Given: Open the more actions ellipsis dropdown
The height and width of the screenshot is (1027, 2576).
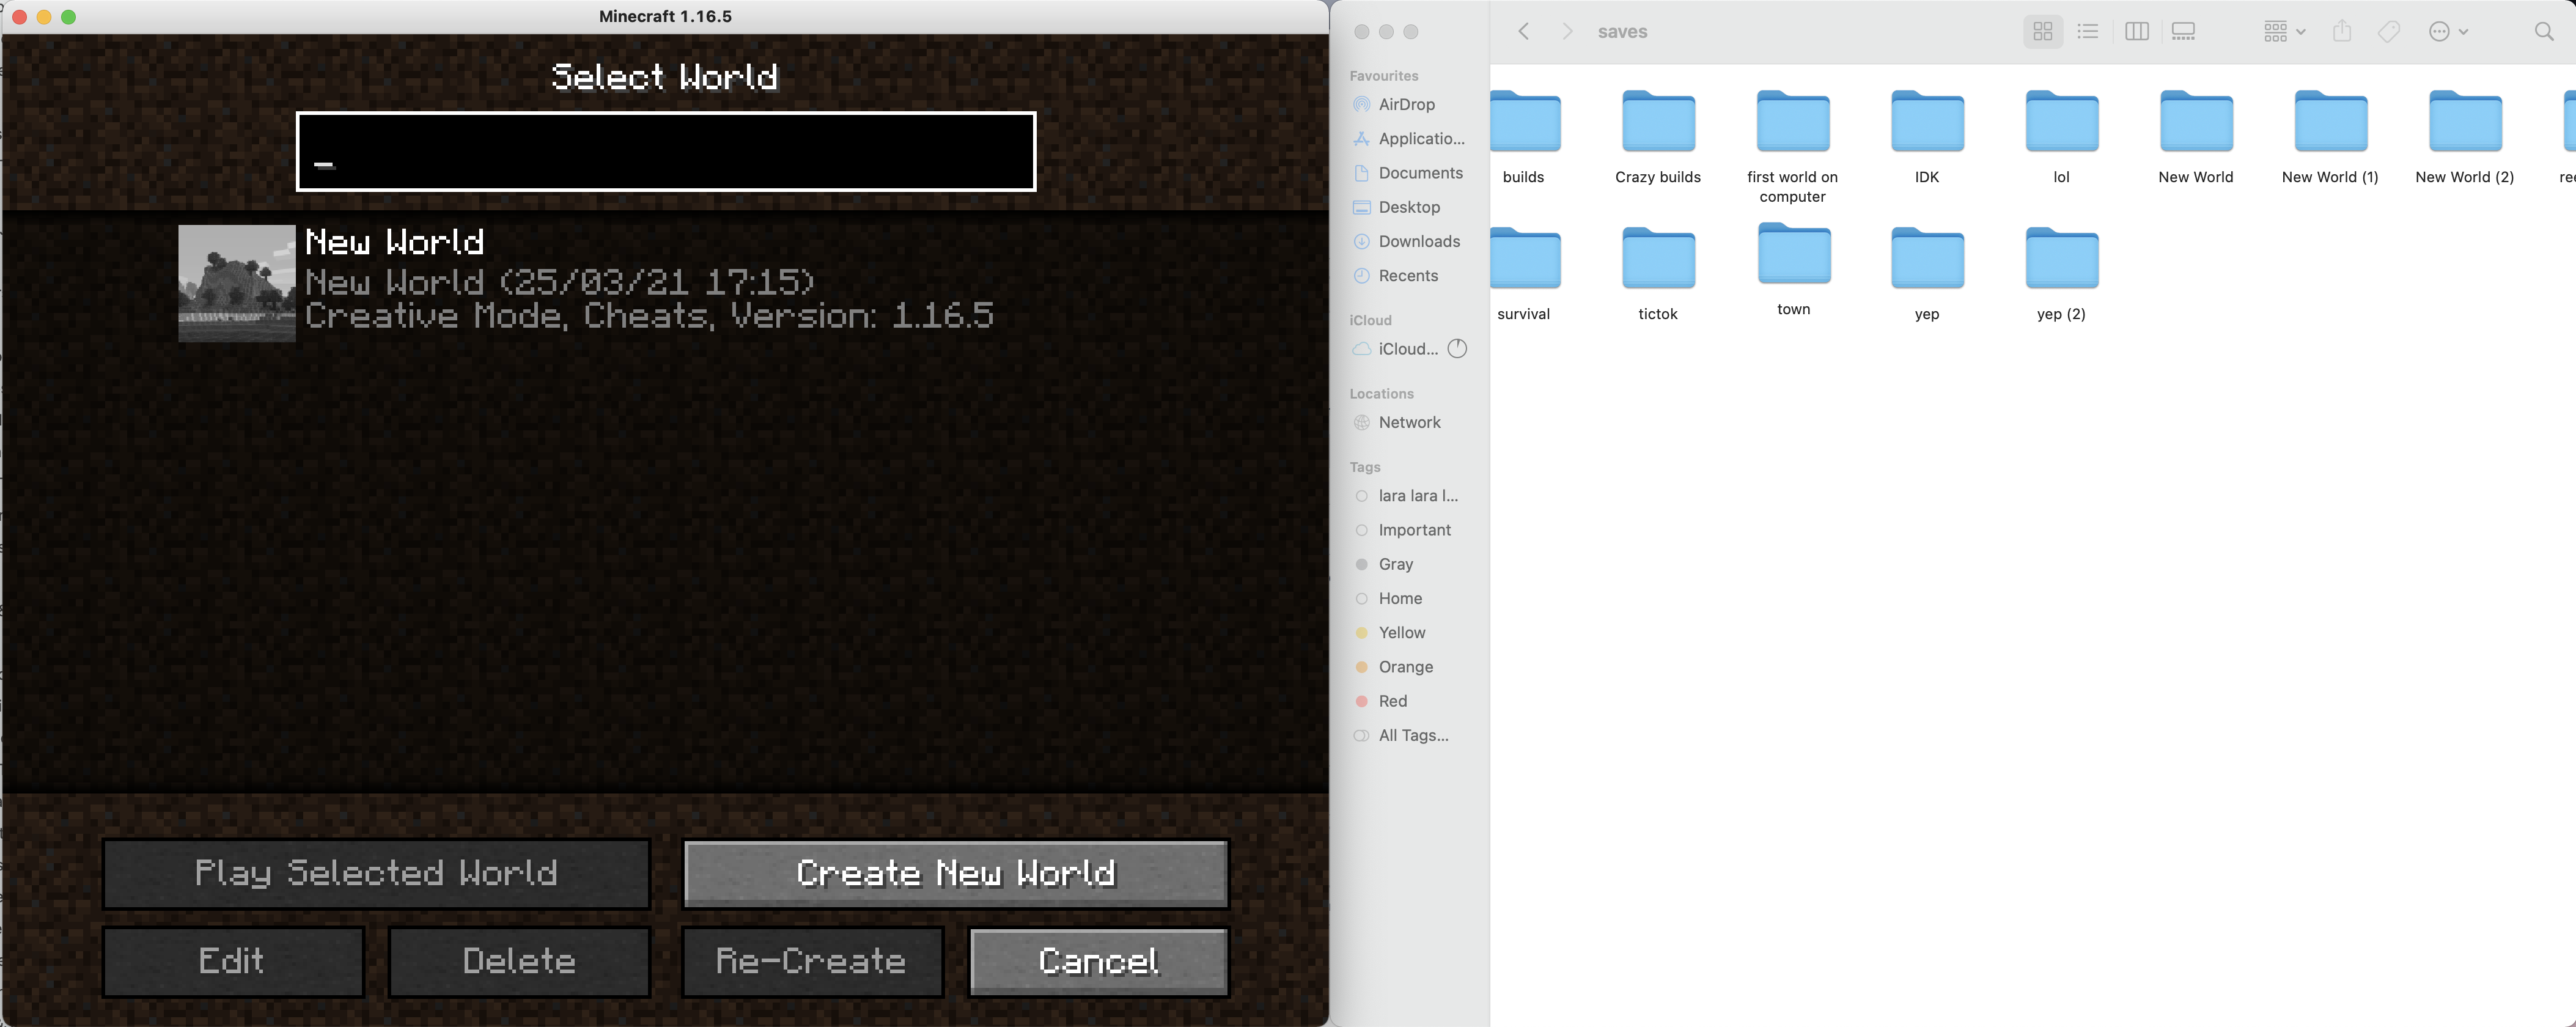Looking at the screenshot, I should 2448,32.
